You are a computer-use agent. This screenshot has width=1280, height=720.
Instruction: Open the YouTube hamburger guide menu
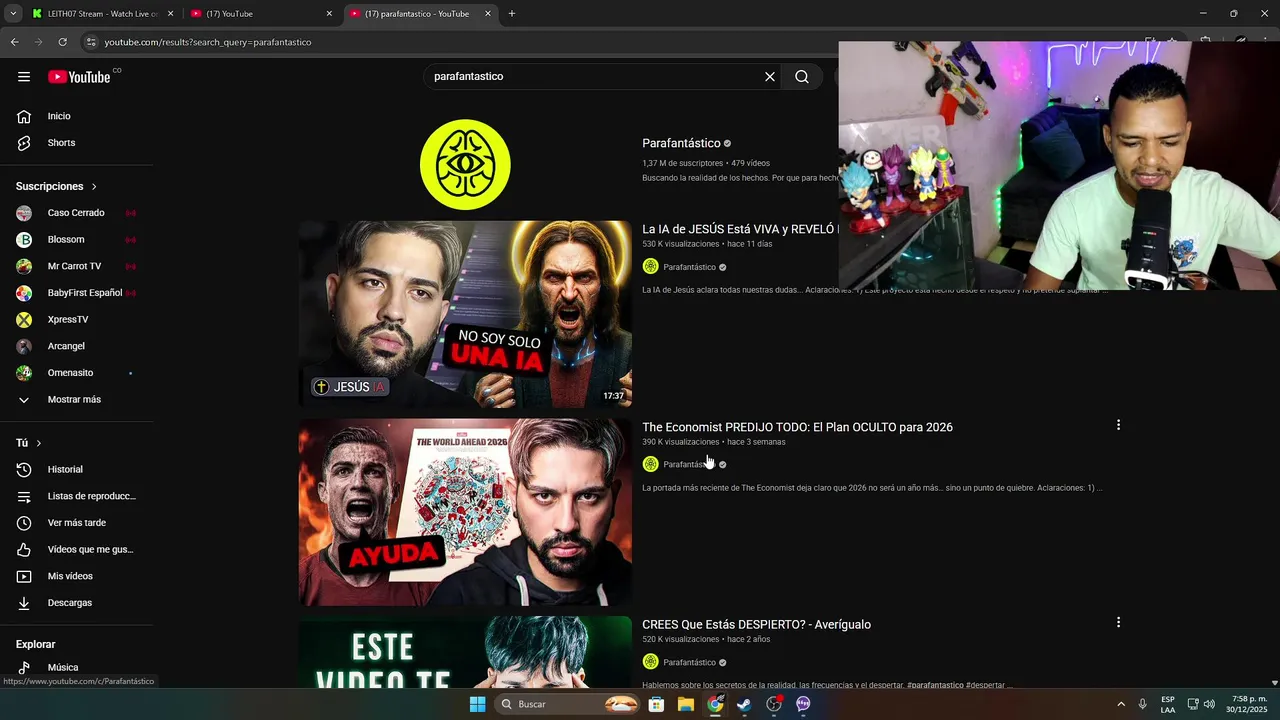pos(24,77)
